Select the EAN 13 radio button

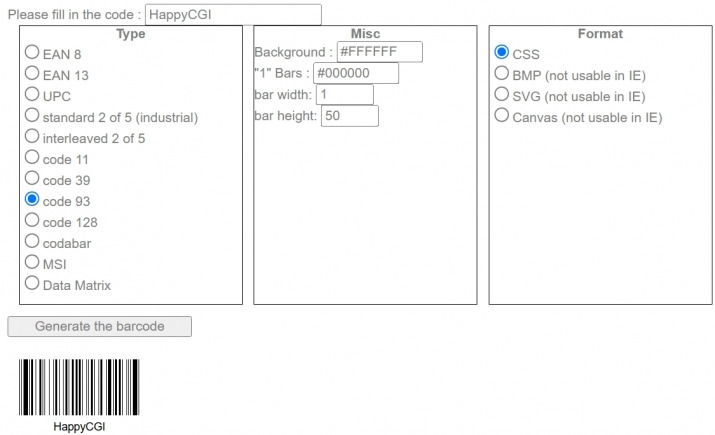pyautogui.click(x=32, y=73)
